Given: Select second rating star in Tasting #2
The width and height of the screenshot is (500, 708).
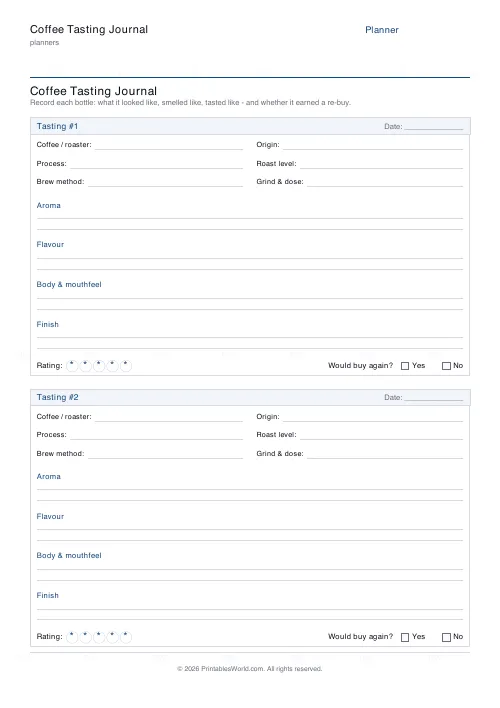Looking at the screenshot, I should click(85, 637).
